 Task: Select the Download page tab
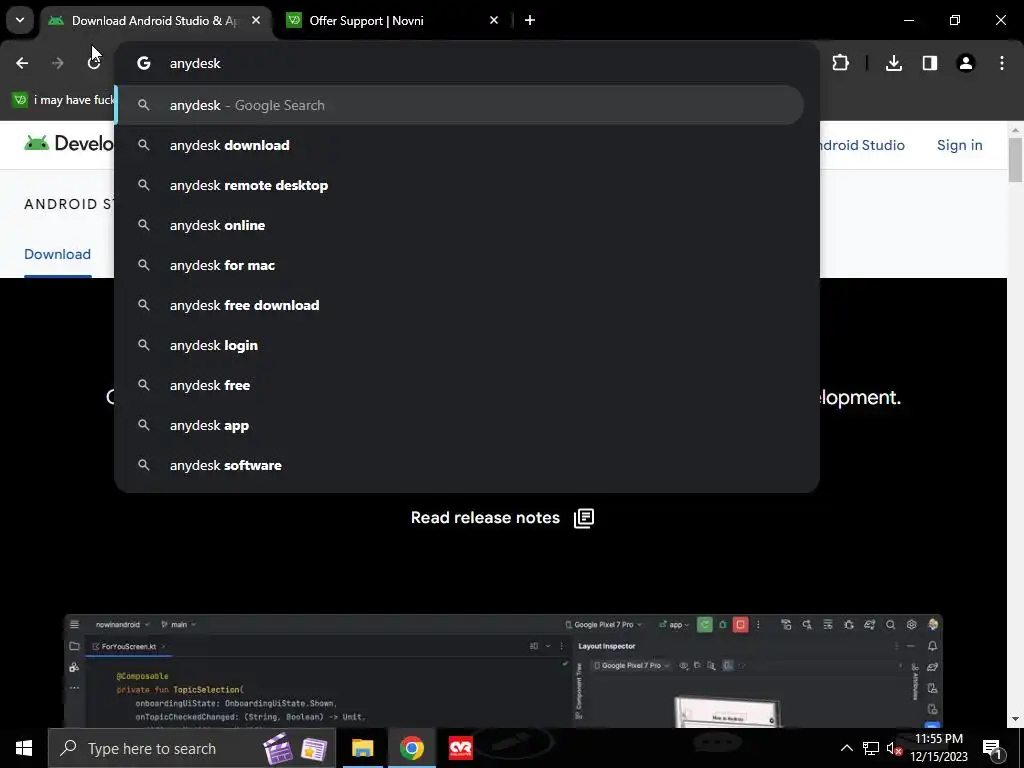coord(57,254)
